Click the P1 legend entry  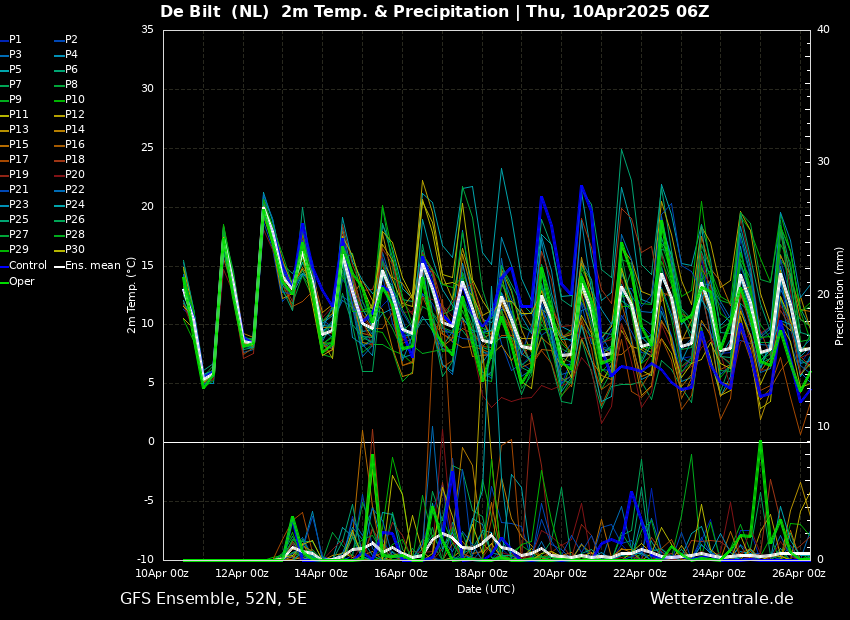[11, 40]
